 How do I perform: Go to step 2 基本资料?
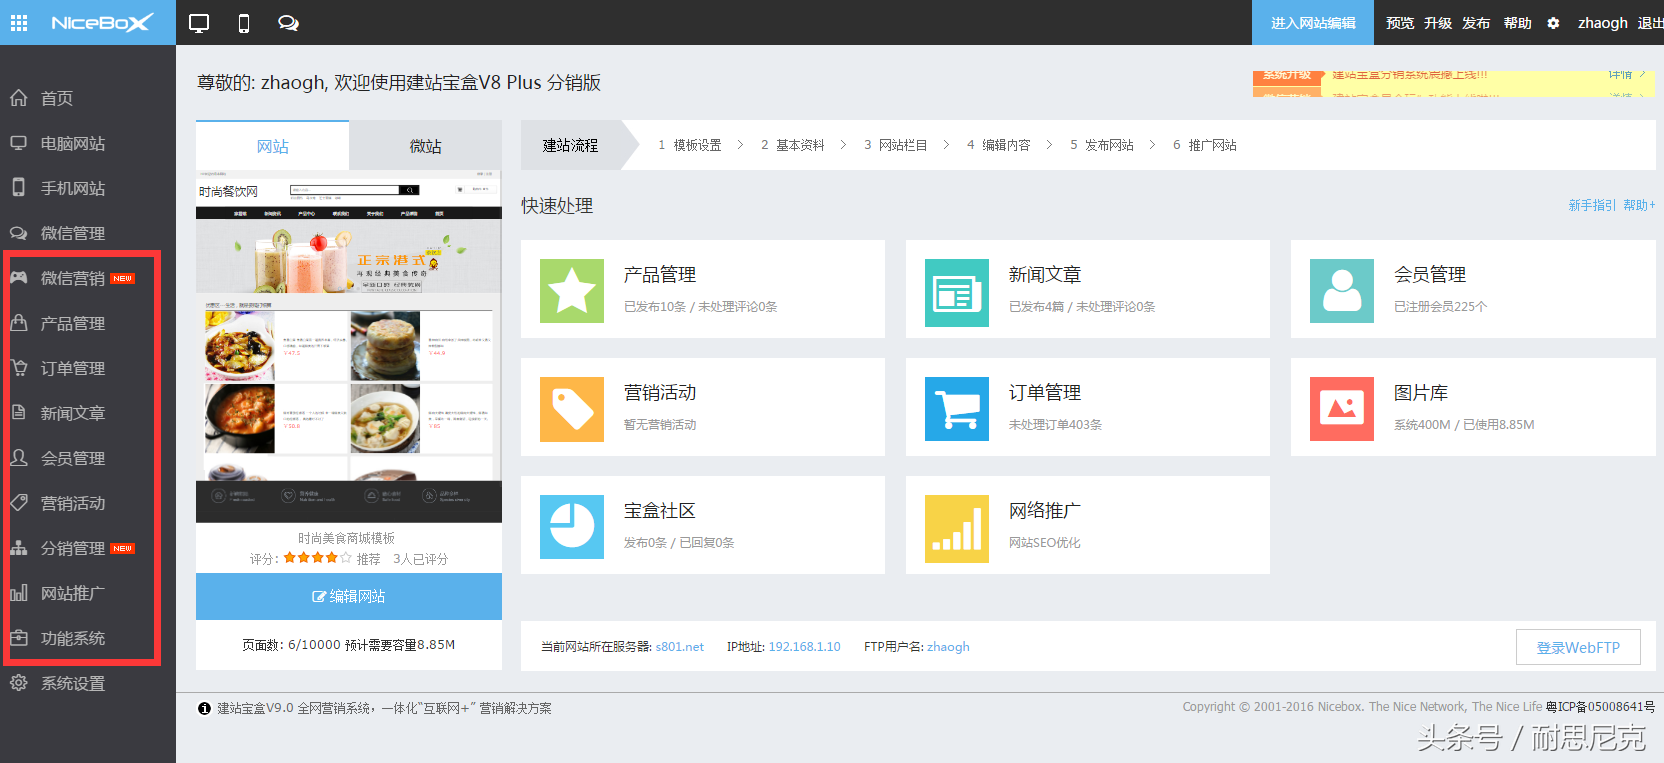click(x=792, y=145)
